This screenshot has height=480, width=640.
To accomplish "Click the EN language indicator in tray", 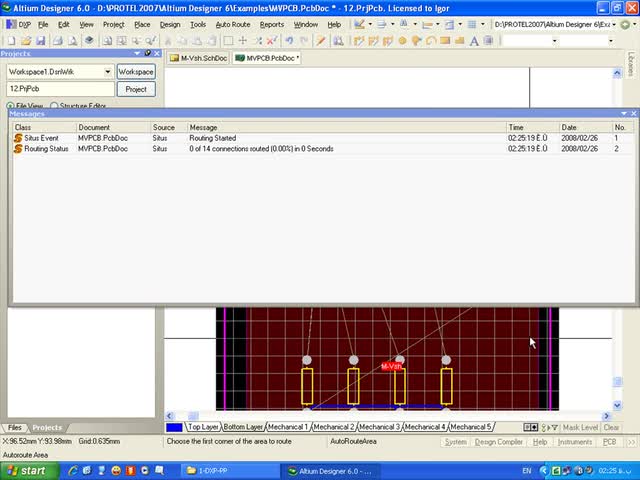I will 527,471.
